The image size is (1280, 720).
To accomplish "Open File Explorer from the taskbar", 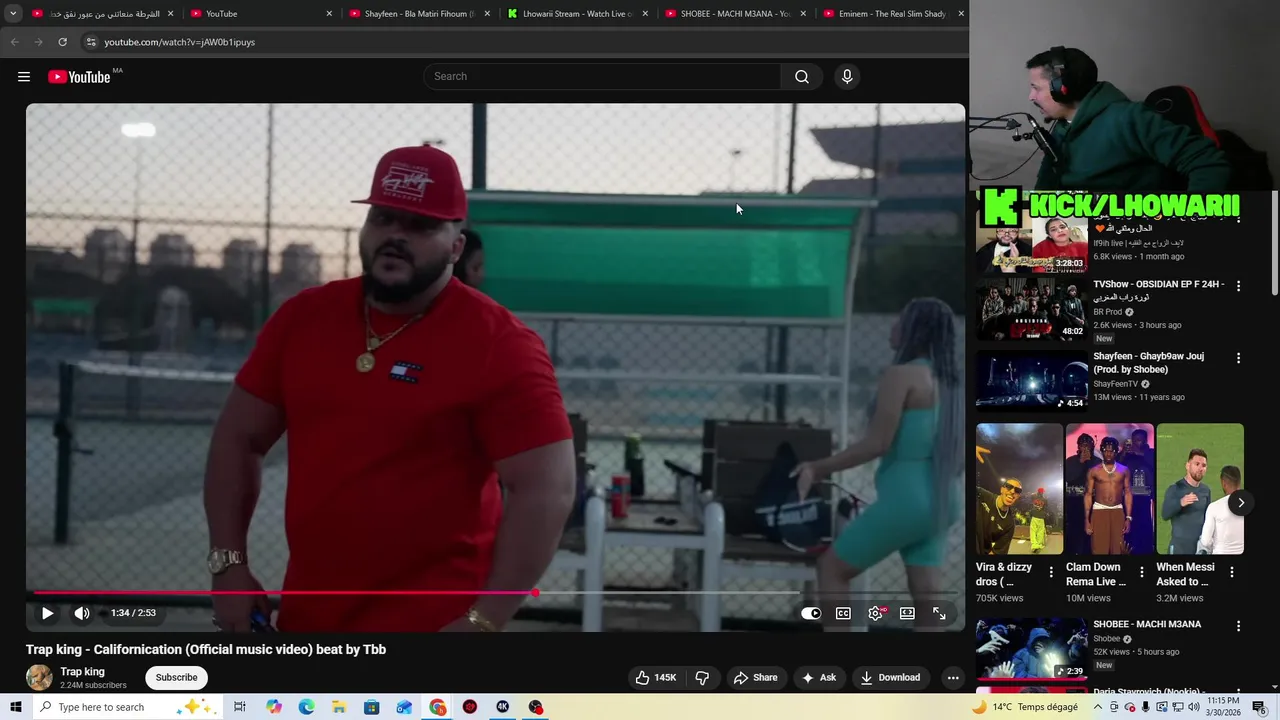I will tap(339, 707).
